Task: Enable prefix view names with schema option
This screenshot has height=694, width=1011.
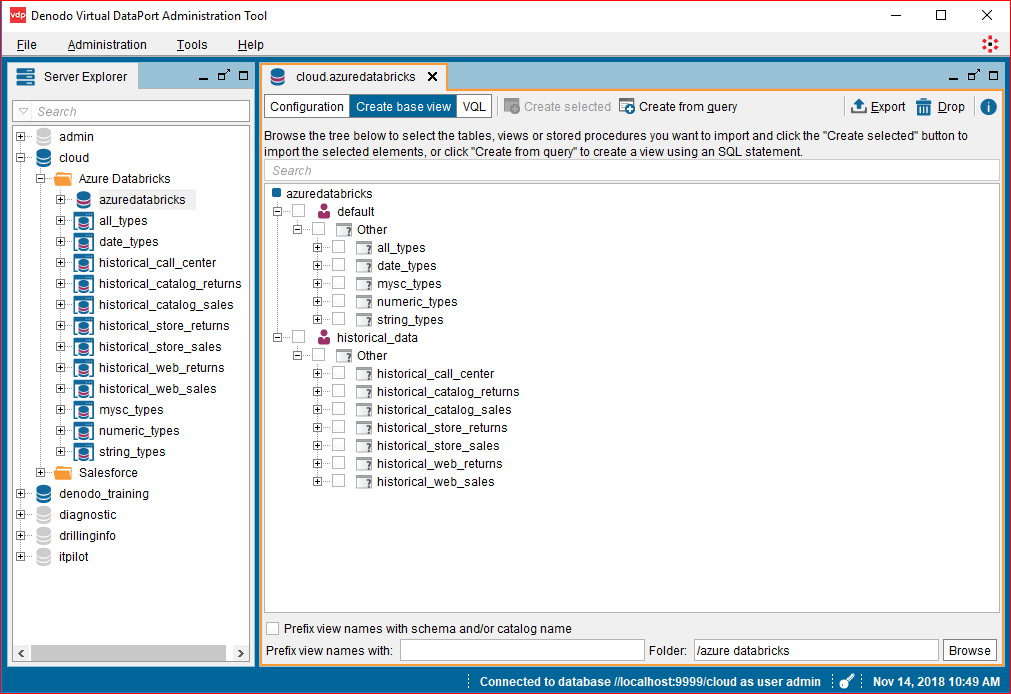Action: coord(273,628)
